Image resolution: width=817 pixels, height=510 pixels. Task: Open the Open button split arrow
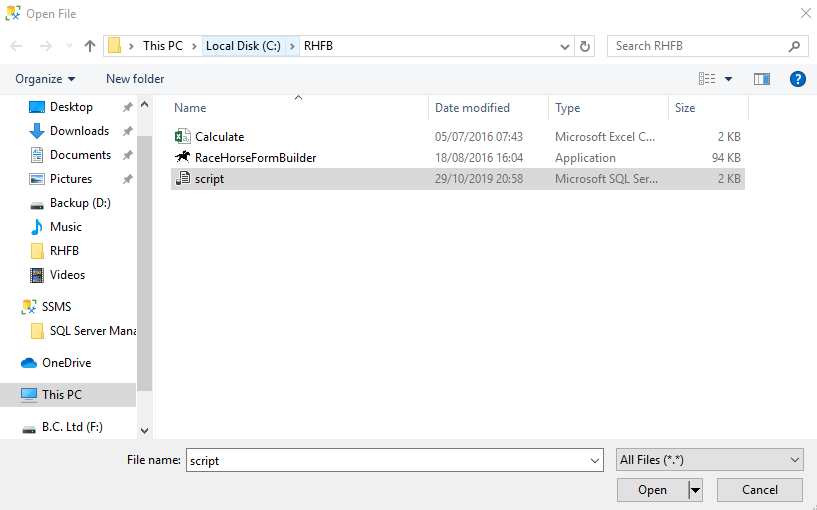pos(695,490)
